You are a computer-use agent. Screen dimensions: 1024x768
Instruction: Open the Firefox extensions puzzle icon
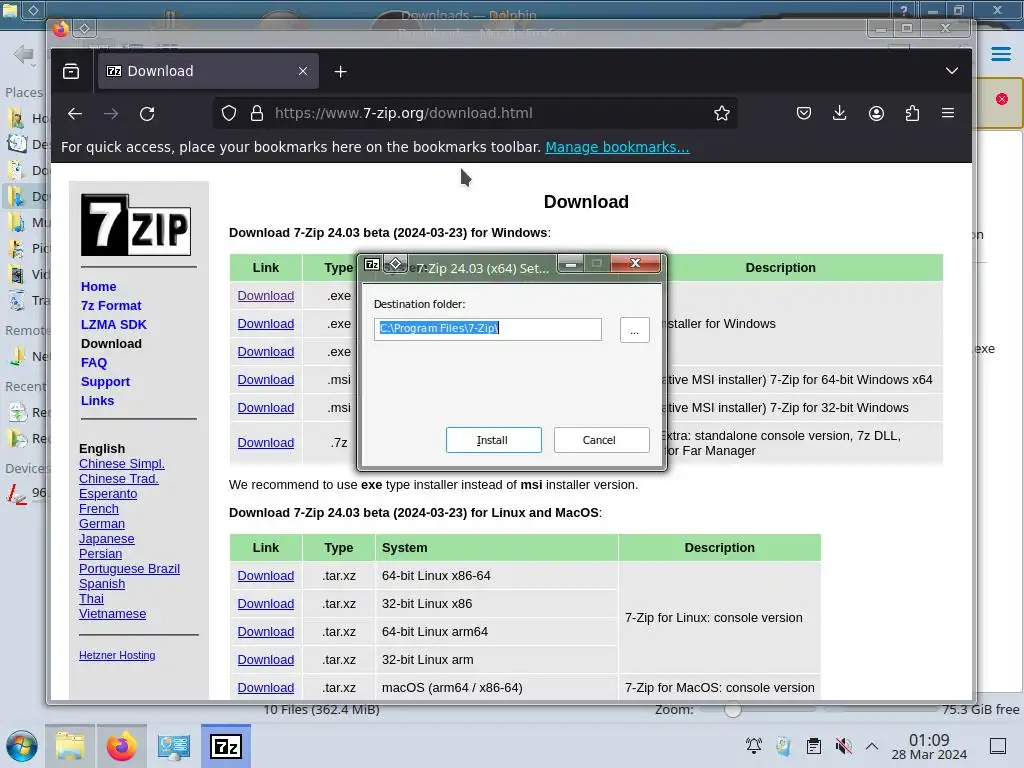pyautogui.click(x=912, y=114)
